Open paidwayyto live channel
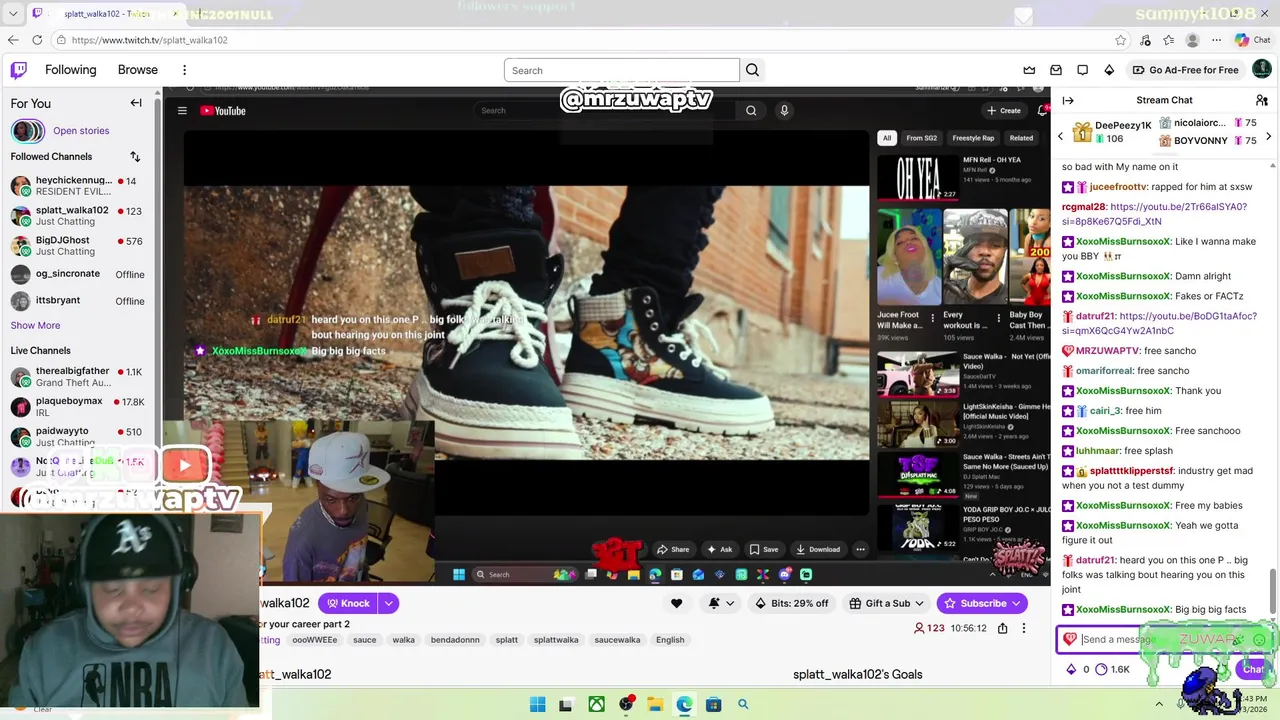 78,437
